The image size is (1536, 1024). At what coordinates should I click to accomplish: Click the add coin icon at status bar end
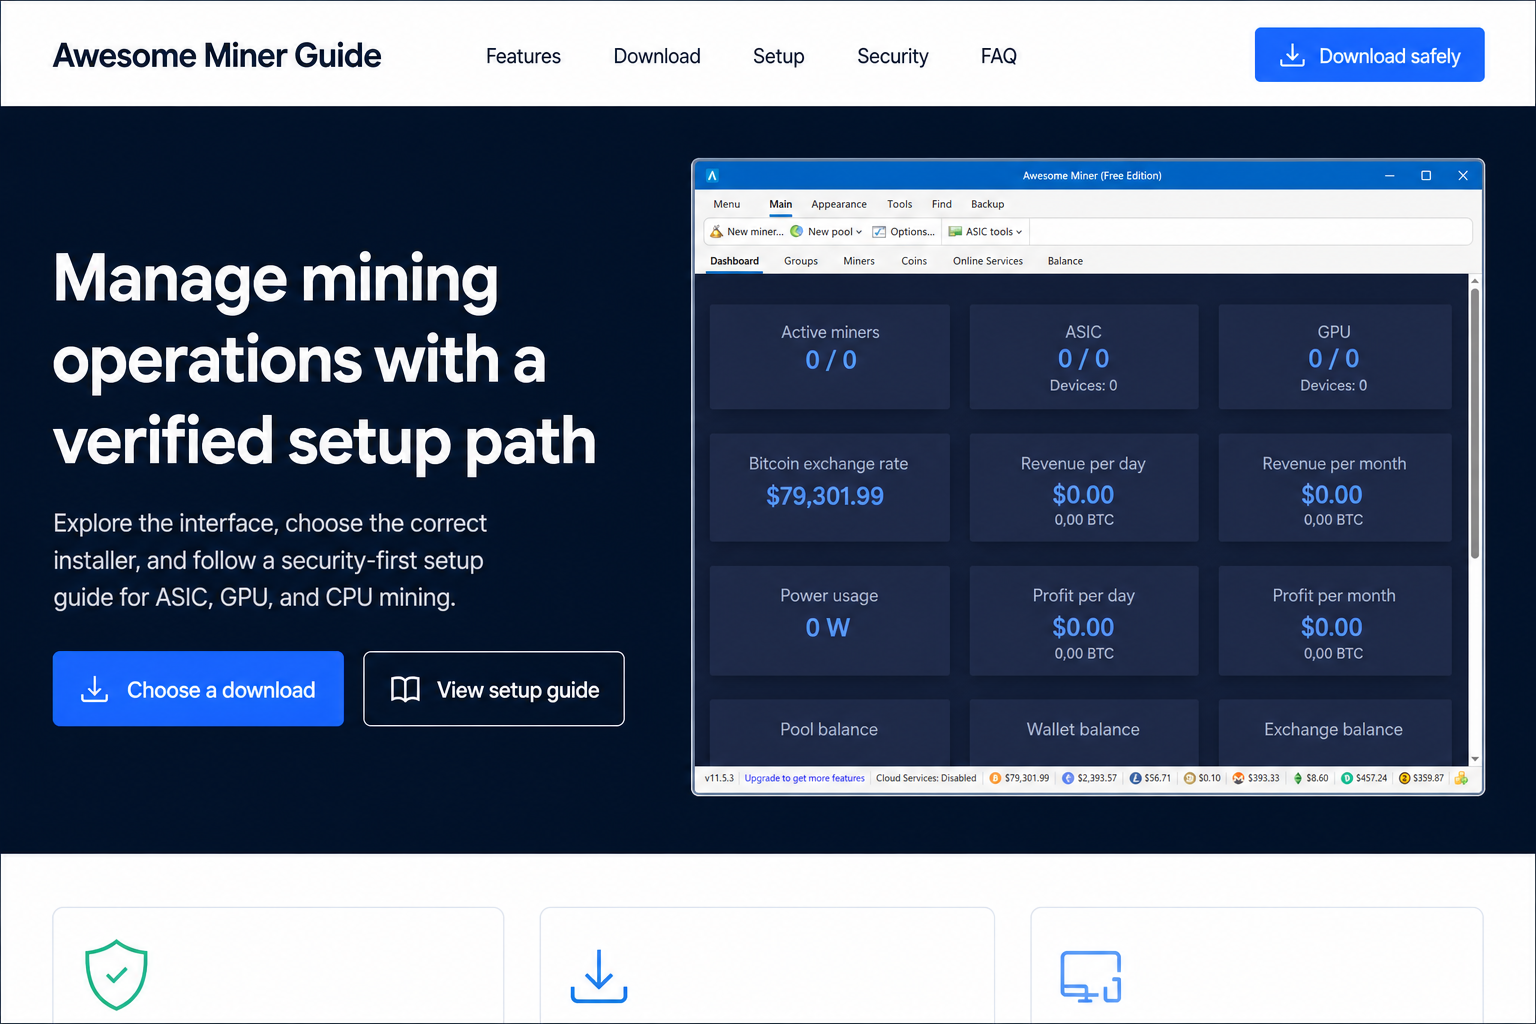(1461, 778)
